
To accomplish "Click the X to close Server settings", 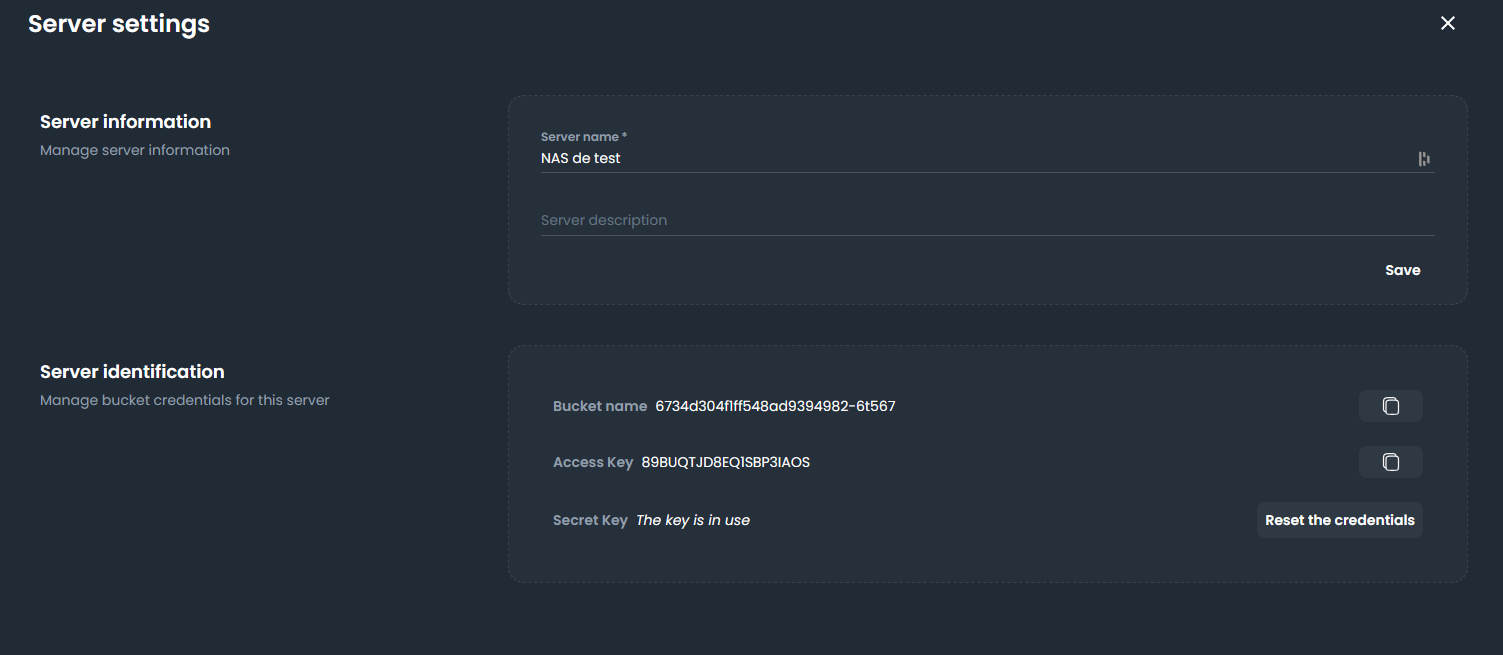I will [x=1447, y=22].
